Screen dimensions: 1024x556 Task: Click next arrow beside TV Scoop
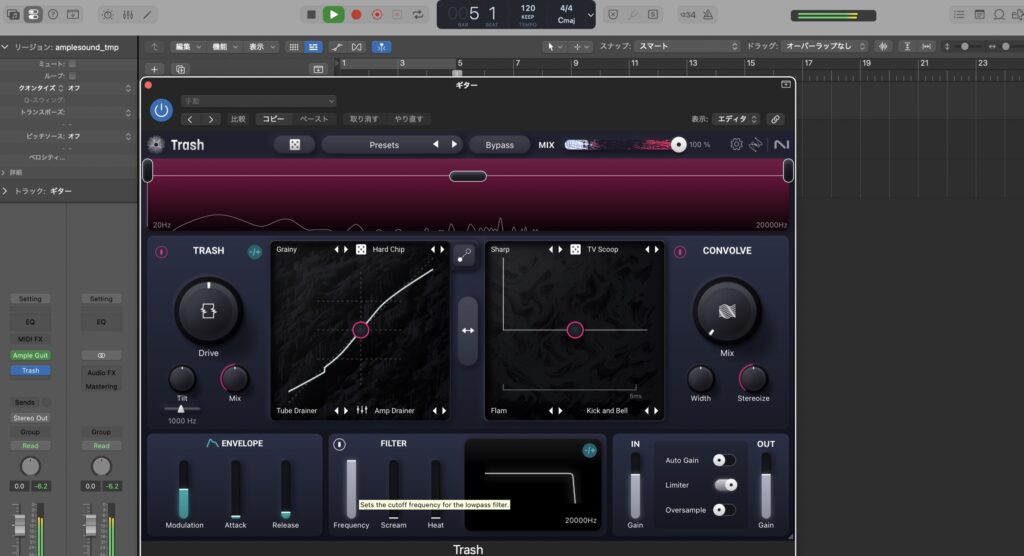[x=656, y=250]
